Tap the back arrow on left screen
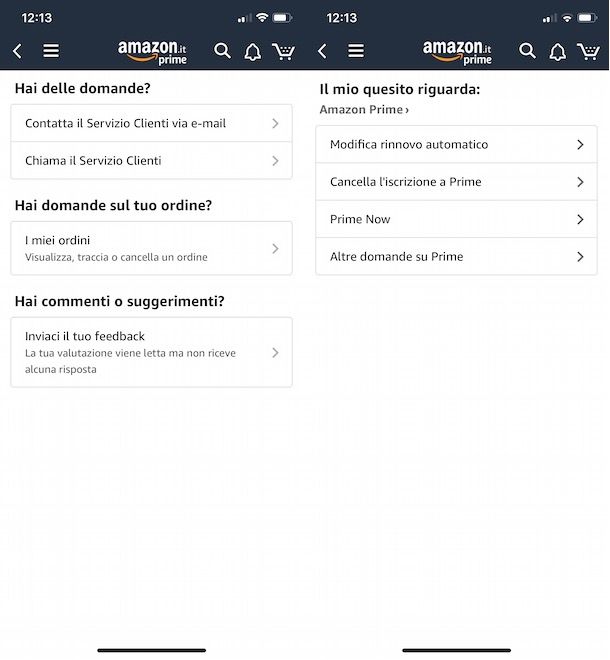Viewport: 610px width, 660px height. pyautogui.click(x=17, y=51)
